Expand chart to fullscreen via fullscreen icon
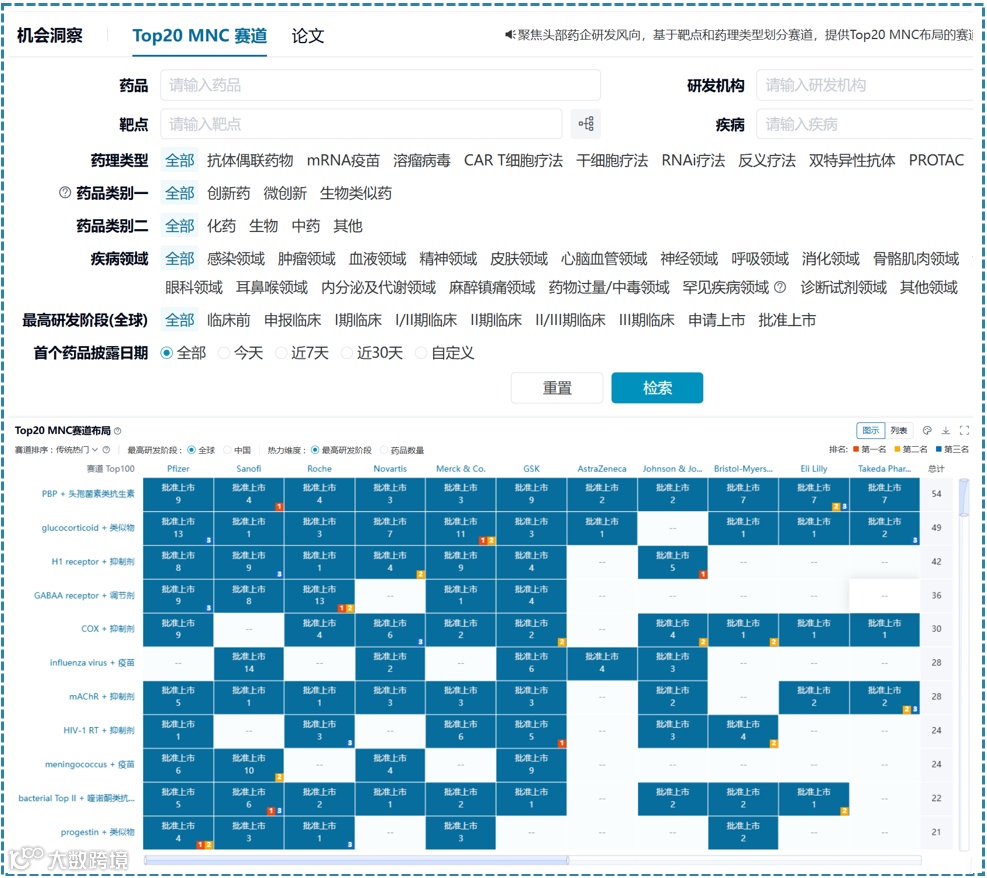This screenshot has height=878, width=987. [963, 430]
